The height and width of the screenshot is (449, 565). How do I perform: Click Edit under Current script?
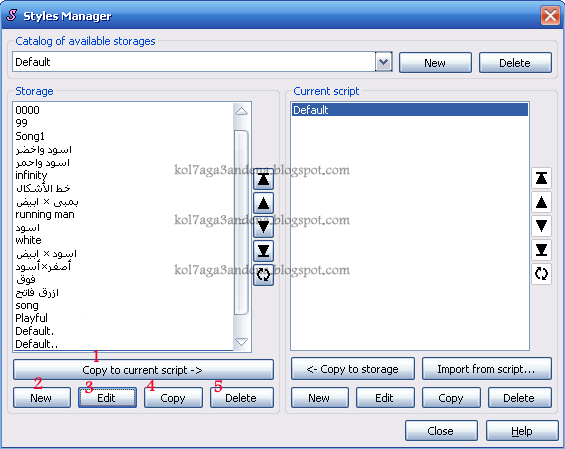coord(385,398)
